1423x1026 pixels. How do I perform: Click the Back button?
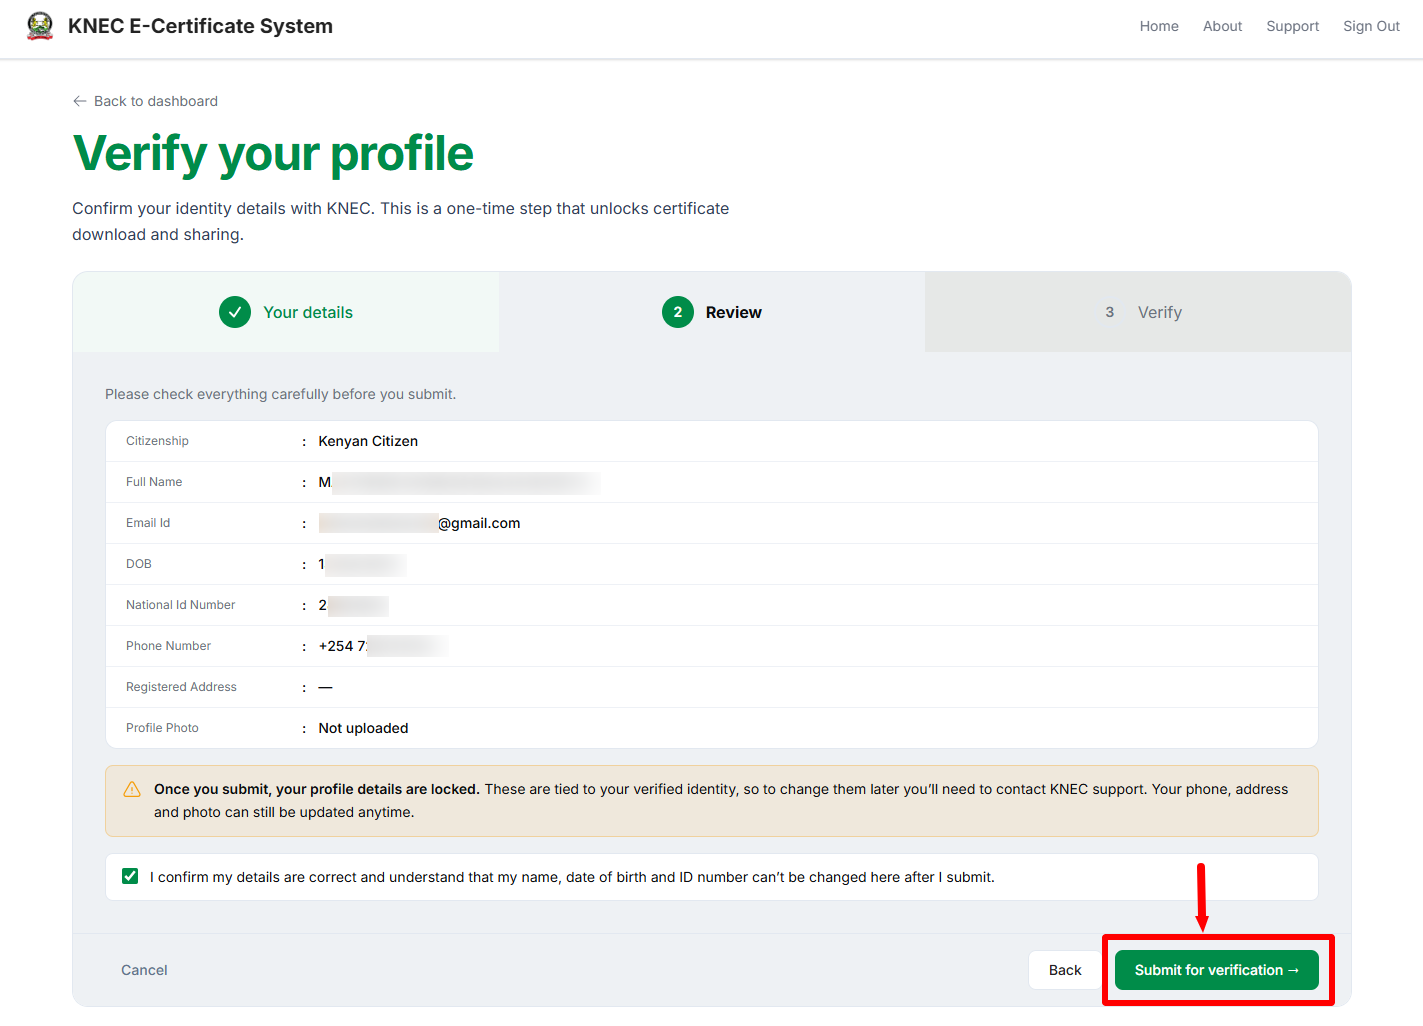[1065, 970]
